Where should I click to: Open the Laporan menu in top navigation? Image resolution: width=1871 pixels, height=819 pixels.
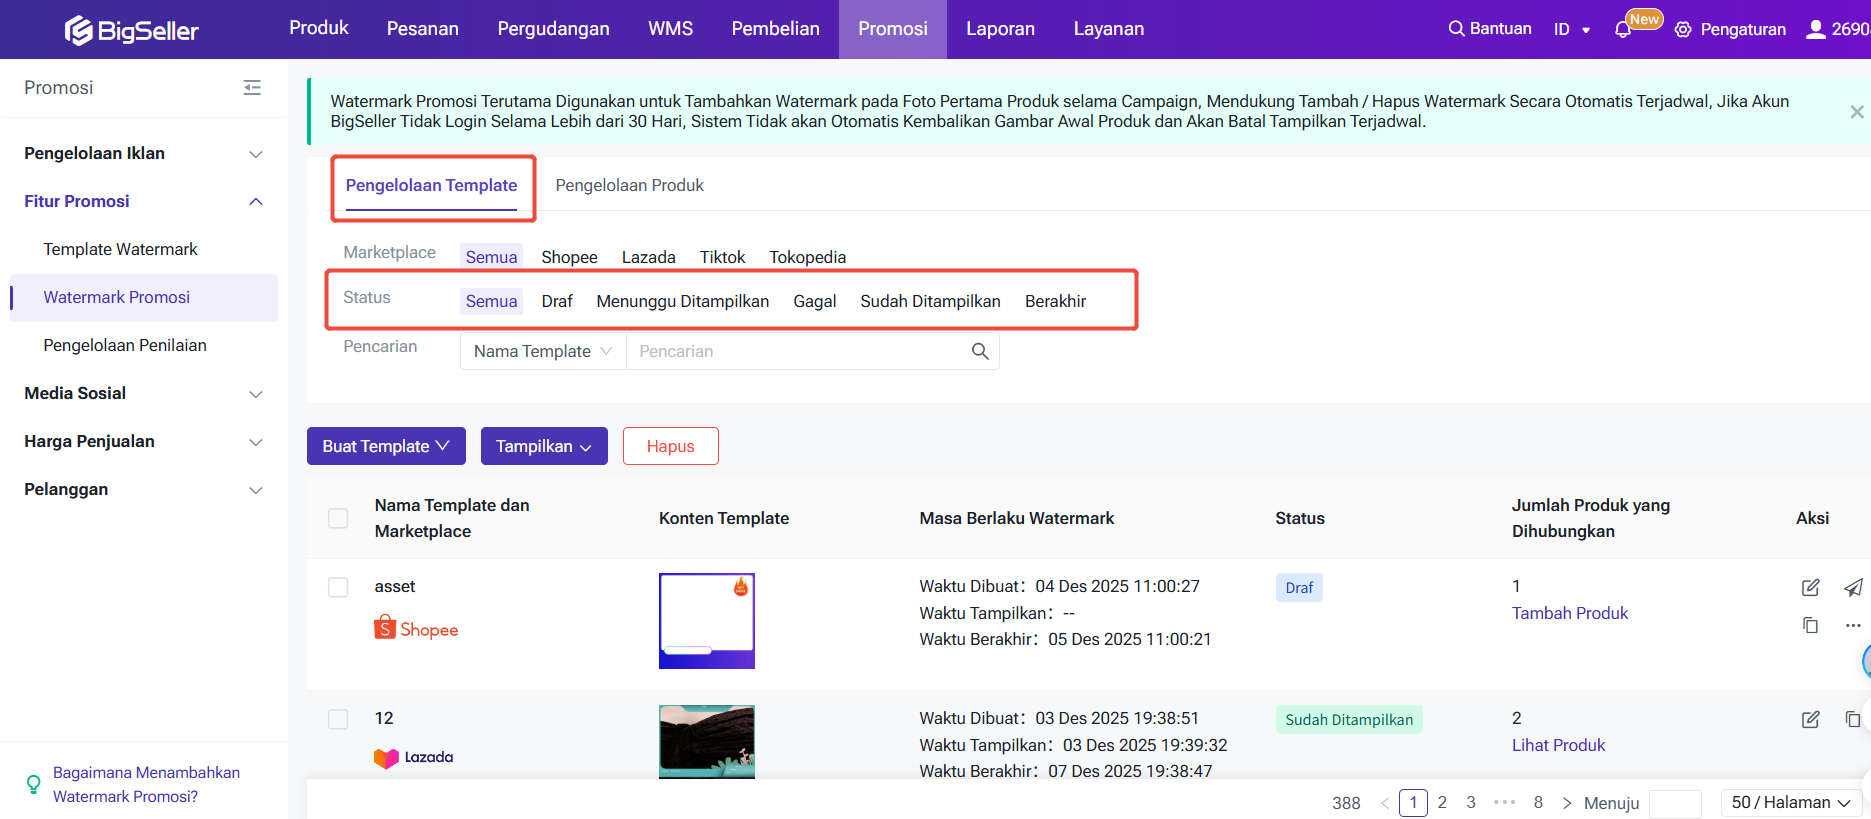(1000, 29)
